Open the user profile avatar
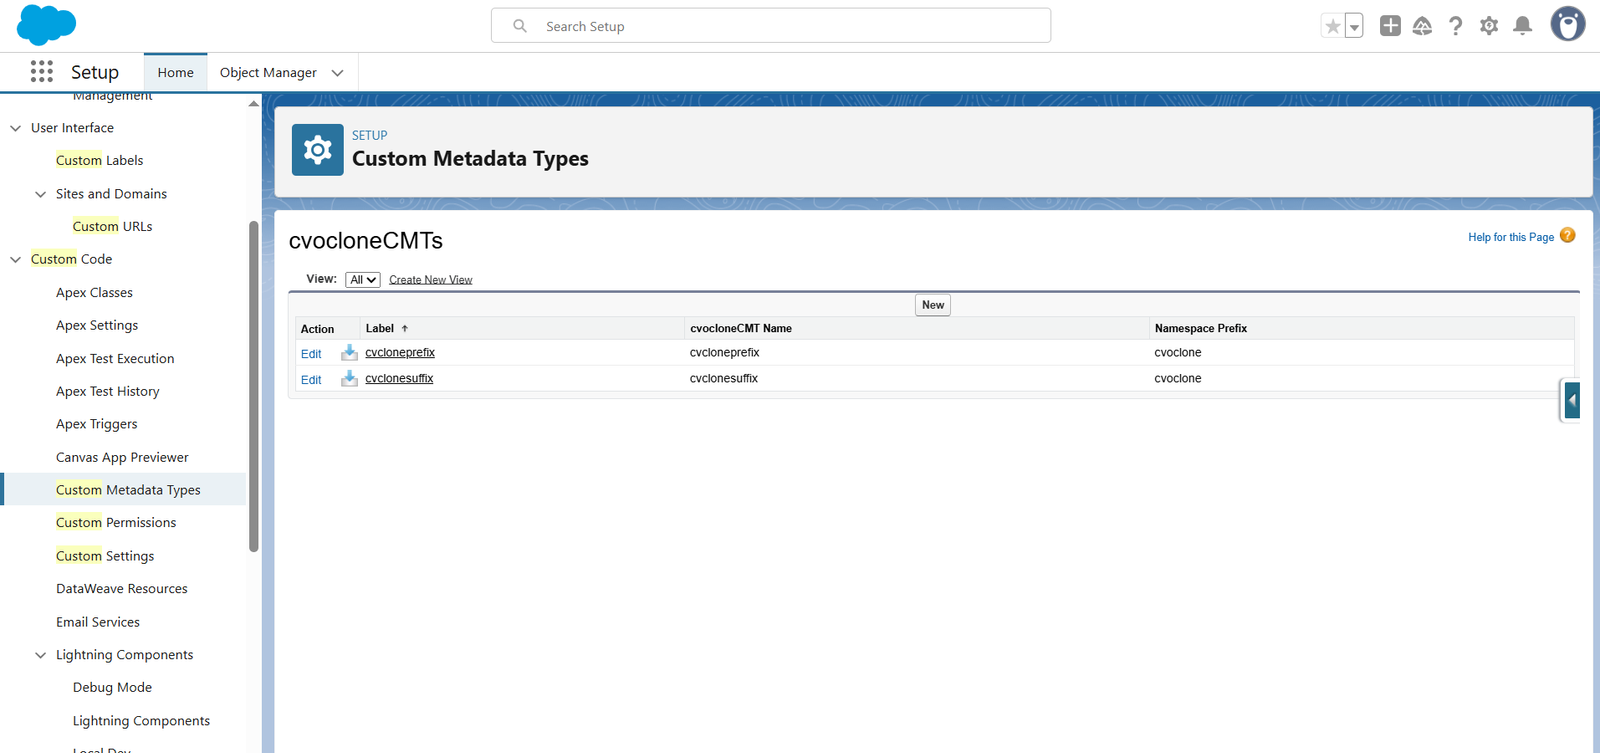 click(x=1567, y=24)
